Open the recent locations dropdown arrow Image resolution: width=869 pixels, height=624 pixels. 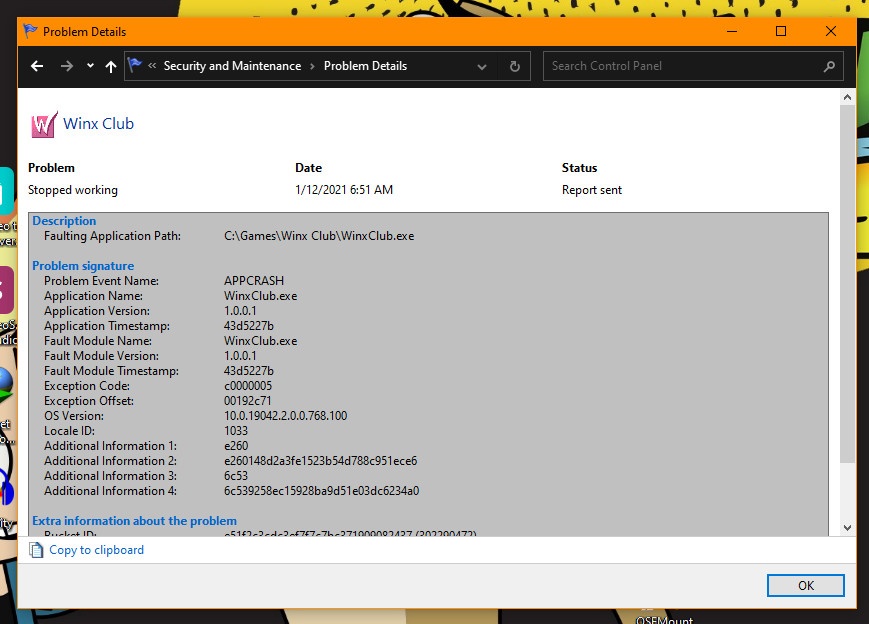click(x=90, y=66)
